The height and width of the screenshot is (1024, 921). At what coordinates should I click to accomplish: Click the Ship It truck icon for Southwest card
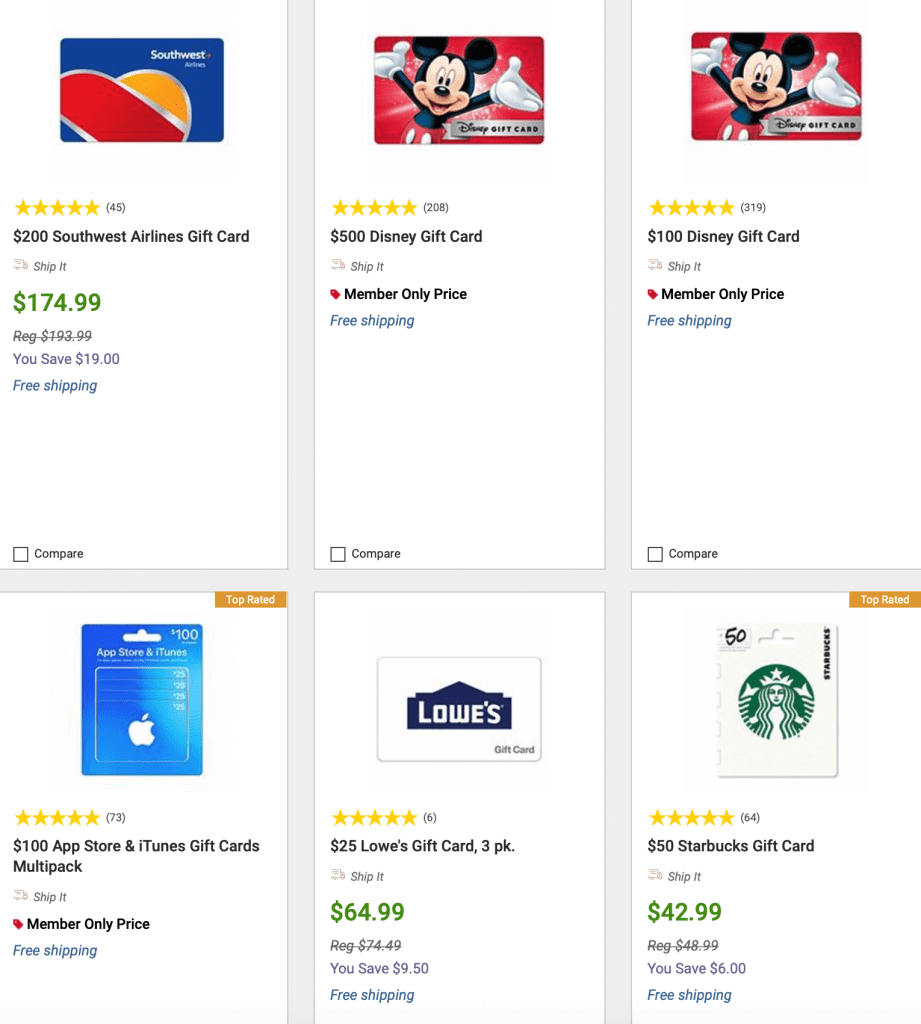21,266
